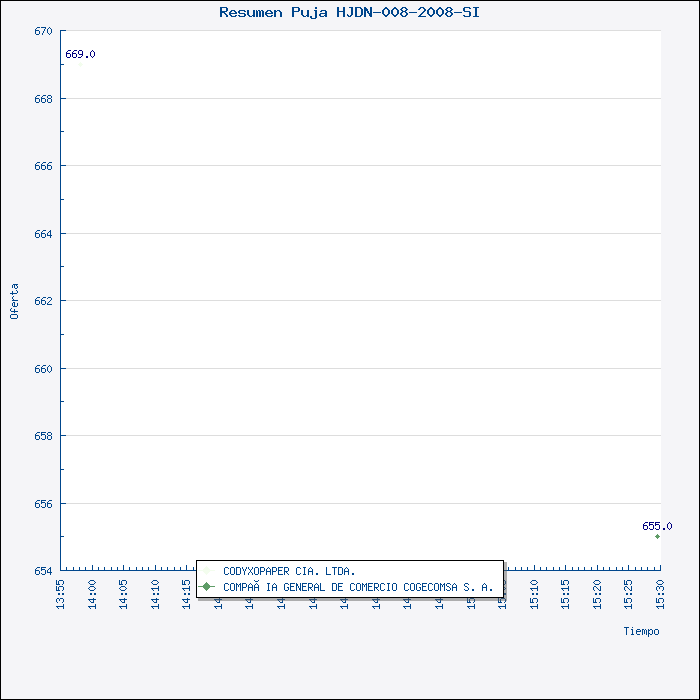Click the 655.0 data label
This screenshot has width=700, height=700.
click(x=657, y=526)
